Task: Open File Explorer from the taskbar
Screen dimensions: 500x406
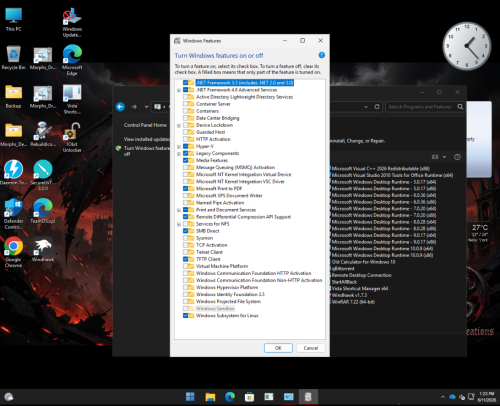Action: coord(210,397)
